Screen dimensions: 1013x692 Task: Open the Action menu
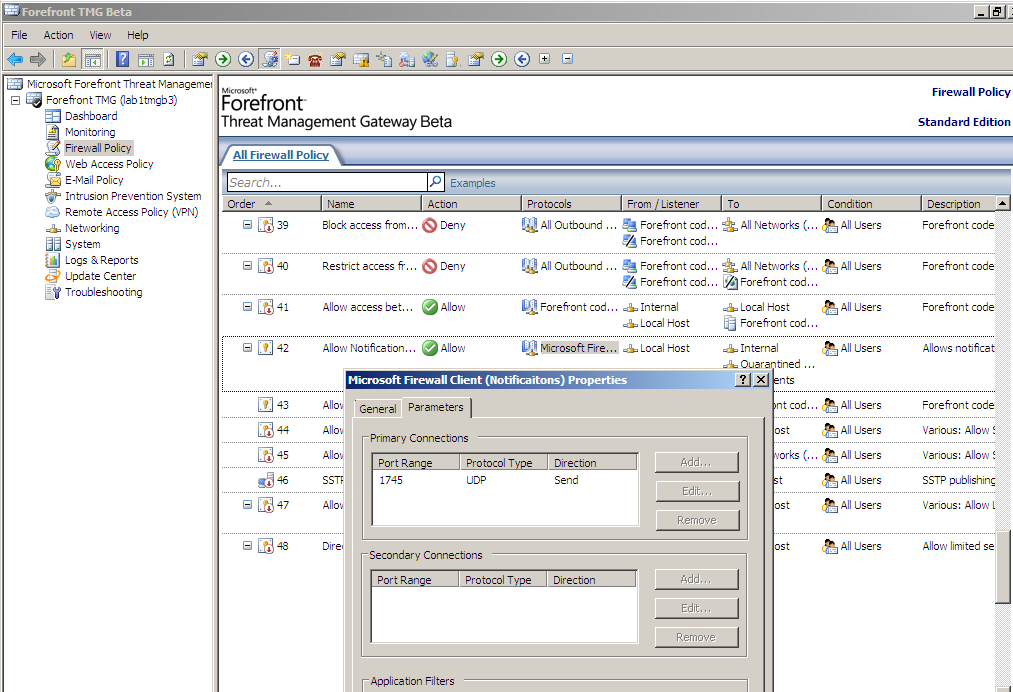click(58, 35)
